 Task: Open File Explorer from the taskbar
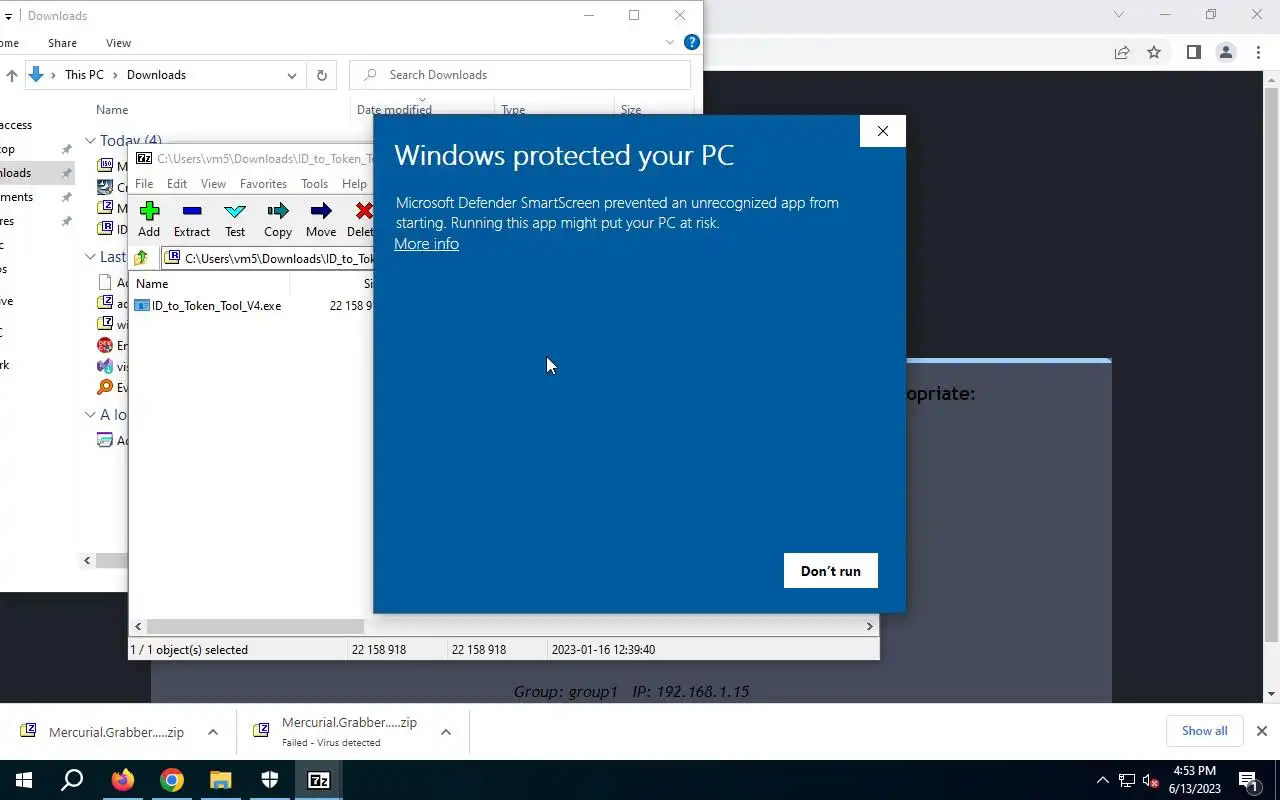pyautogui.click(x=221, y=780)
